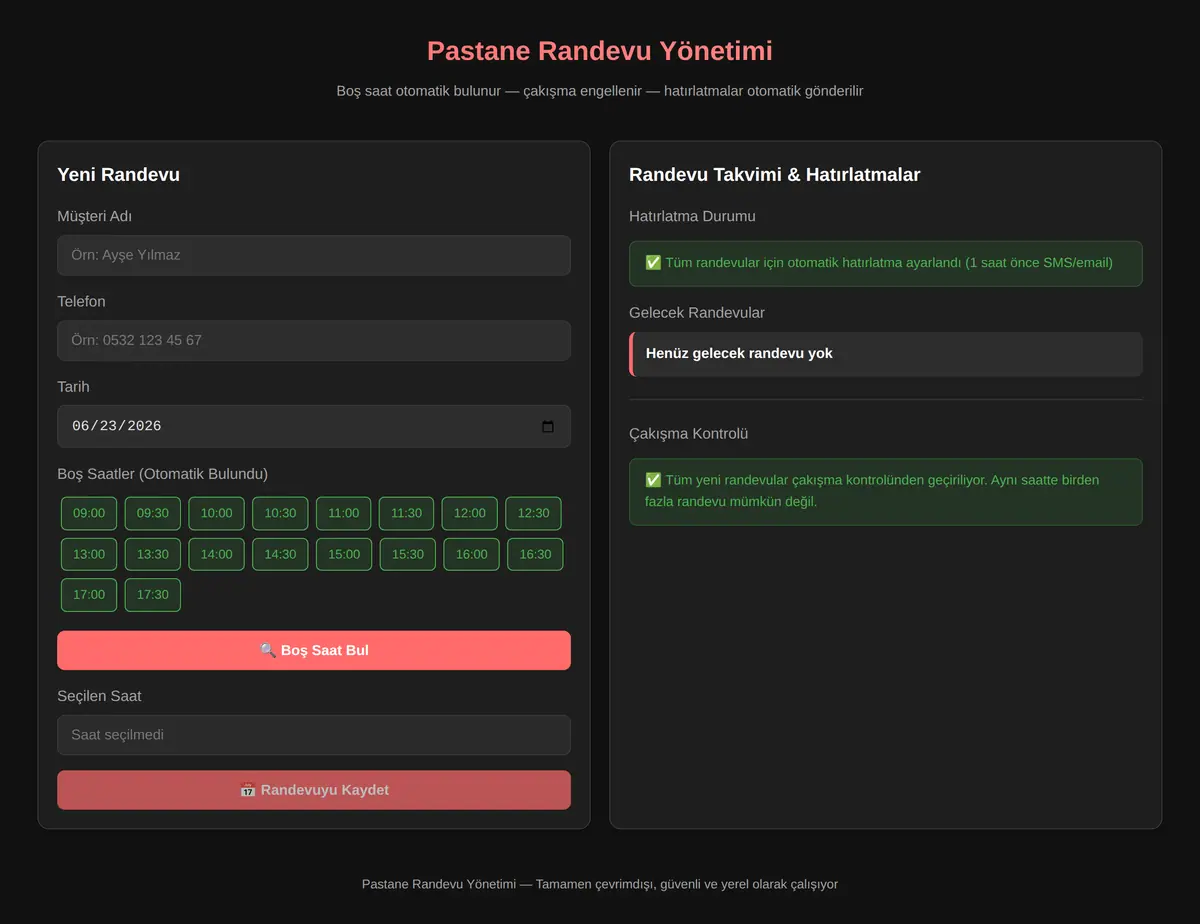Screen dimensions: 1200x924
Task: Choose the 10:00 time slot
Action: click(216, 513)
